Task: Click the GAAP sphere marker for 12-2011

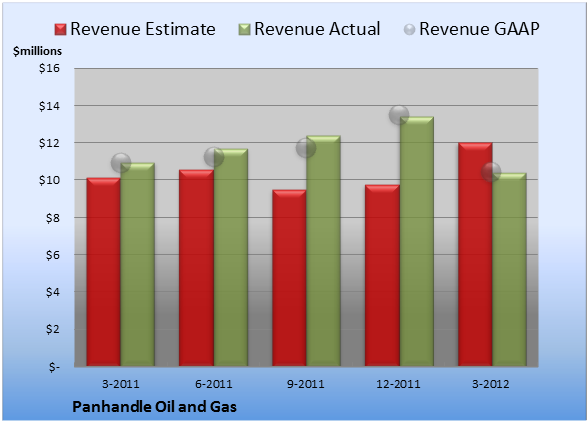Action: (399, 114)
